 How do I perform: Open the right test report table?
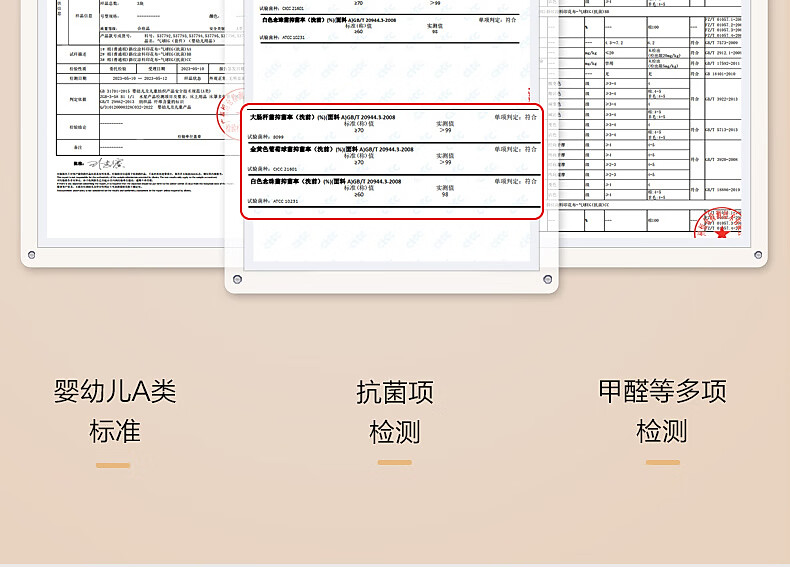tap(660, 110)
